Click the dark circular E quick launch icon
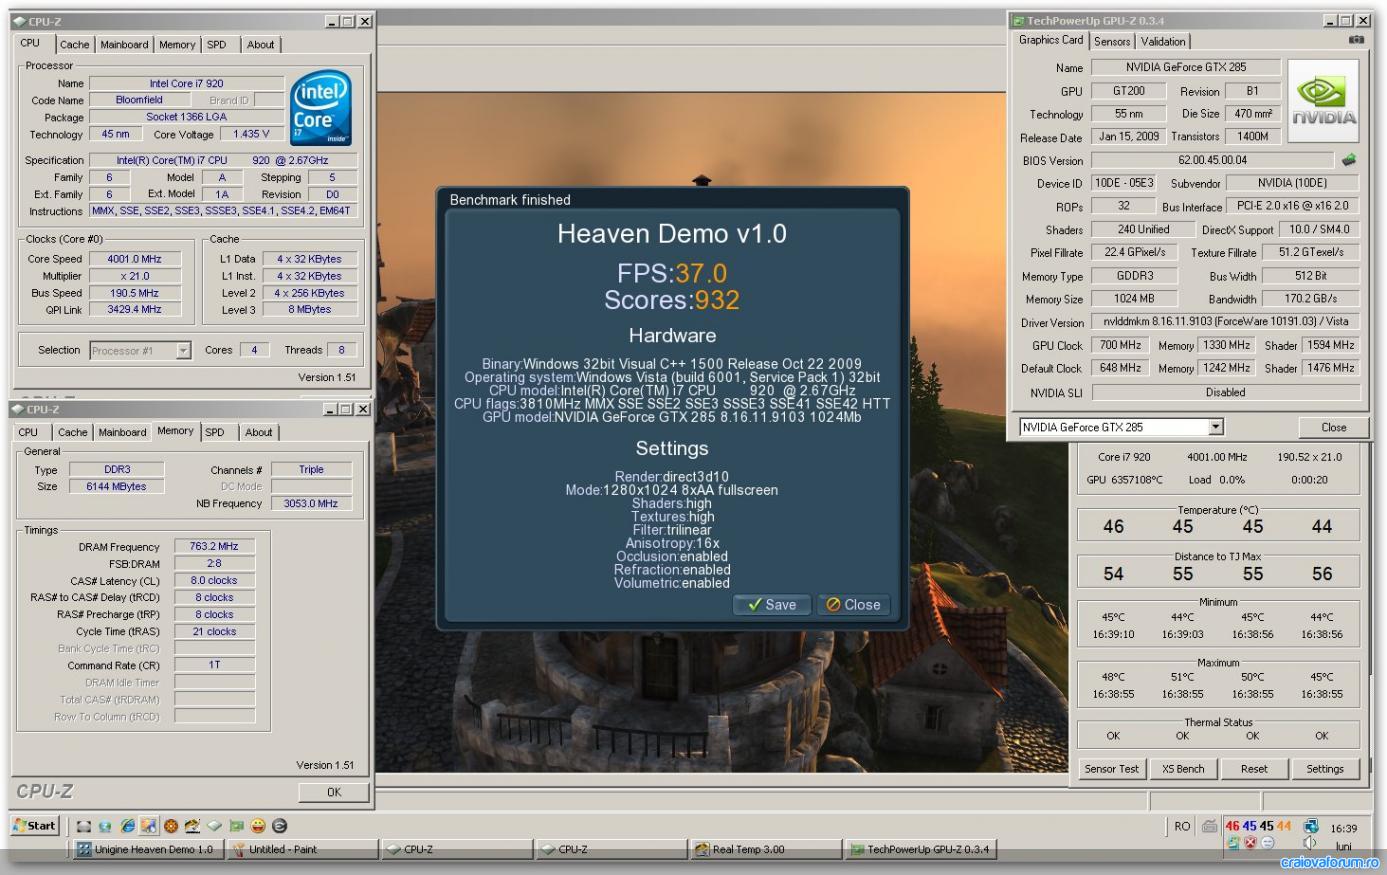This screenshot has width=1387, height=875. [280, 826]
